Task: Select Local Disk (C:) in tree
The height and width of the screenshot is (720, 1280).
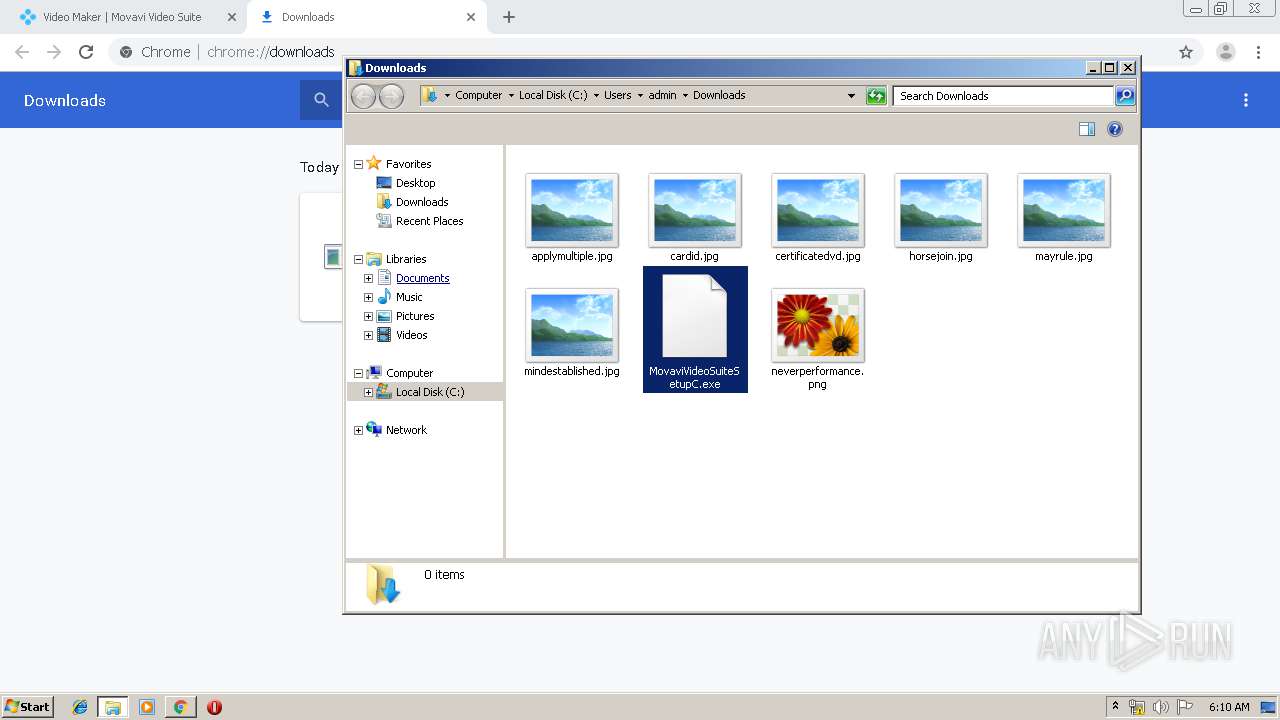Action: pyautogui.click(x=430, y=392)
